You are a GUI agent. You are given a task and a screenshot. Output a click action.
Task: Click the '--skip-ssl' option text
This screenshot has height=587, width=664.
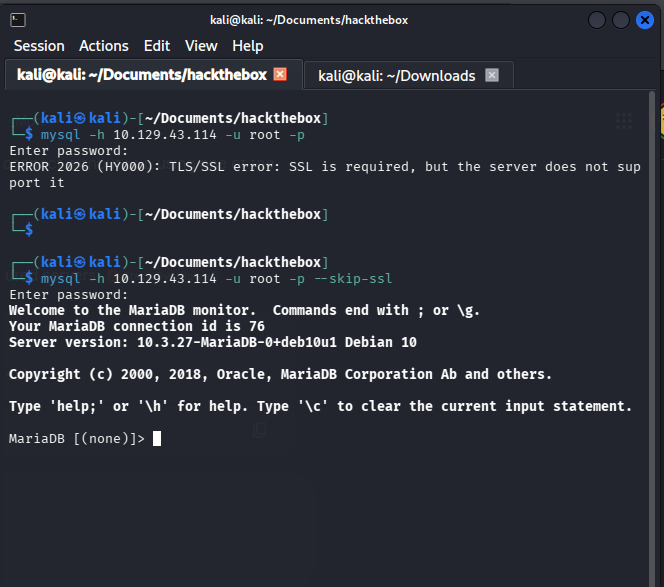tap(353, 278)
